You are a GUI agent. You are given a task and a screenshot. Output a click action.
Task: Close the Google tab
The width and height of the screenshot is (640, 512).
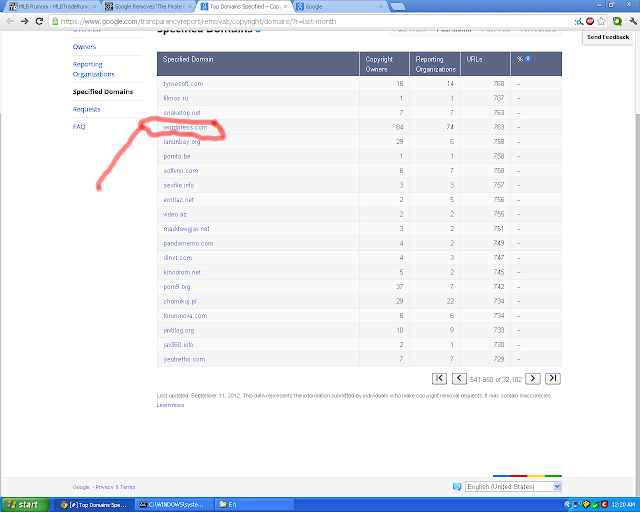click(381, 7)
